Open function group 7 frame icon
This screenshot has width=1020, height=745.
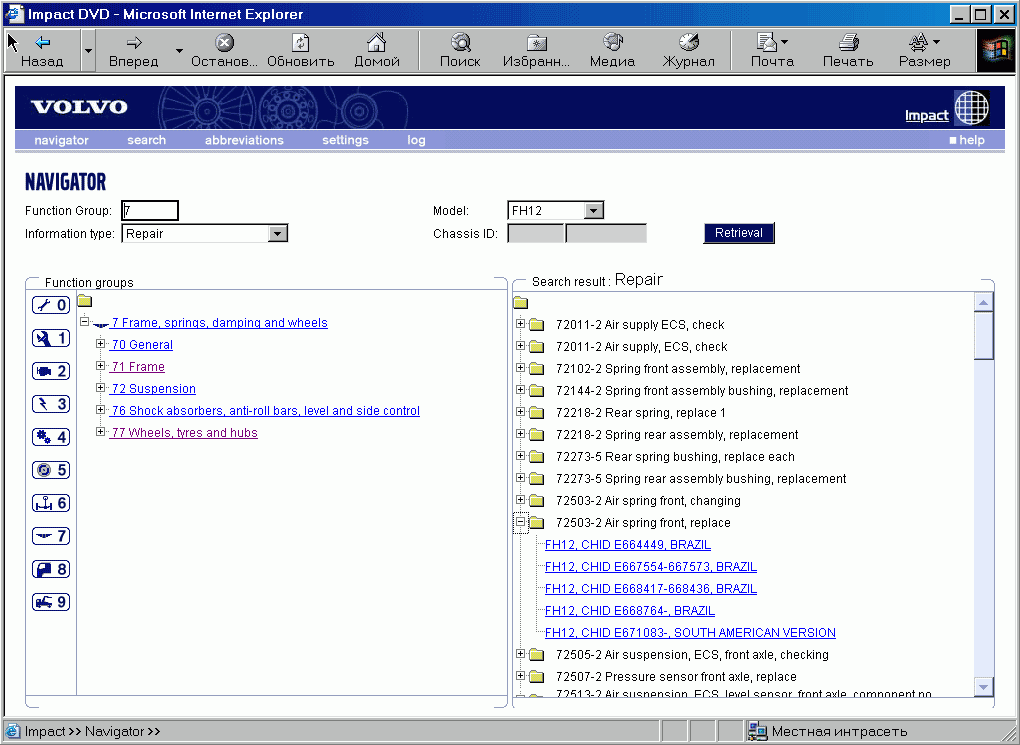point(51,536)
